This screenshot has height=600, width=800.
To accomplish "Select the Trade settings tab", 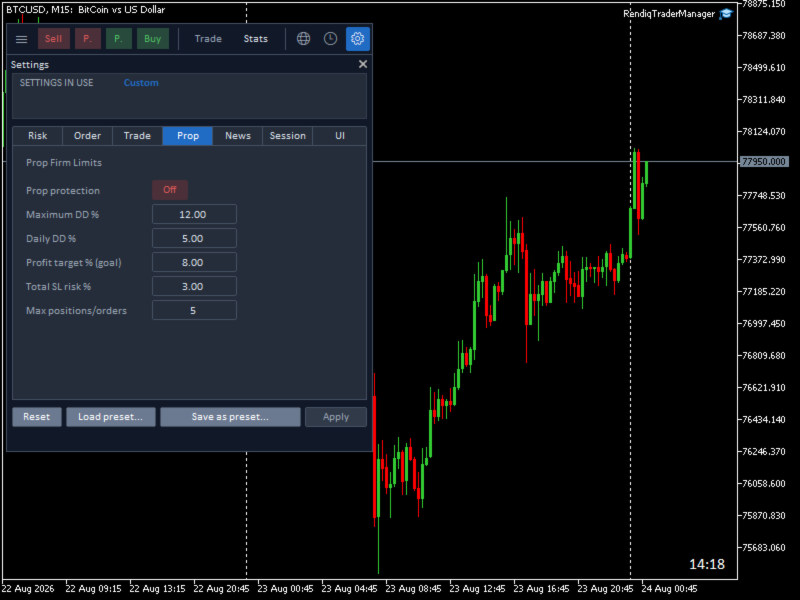I will 137,136.
